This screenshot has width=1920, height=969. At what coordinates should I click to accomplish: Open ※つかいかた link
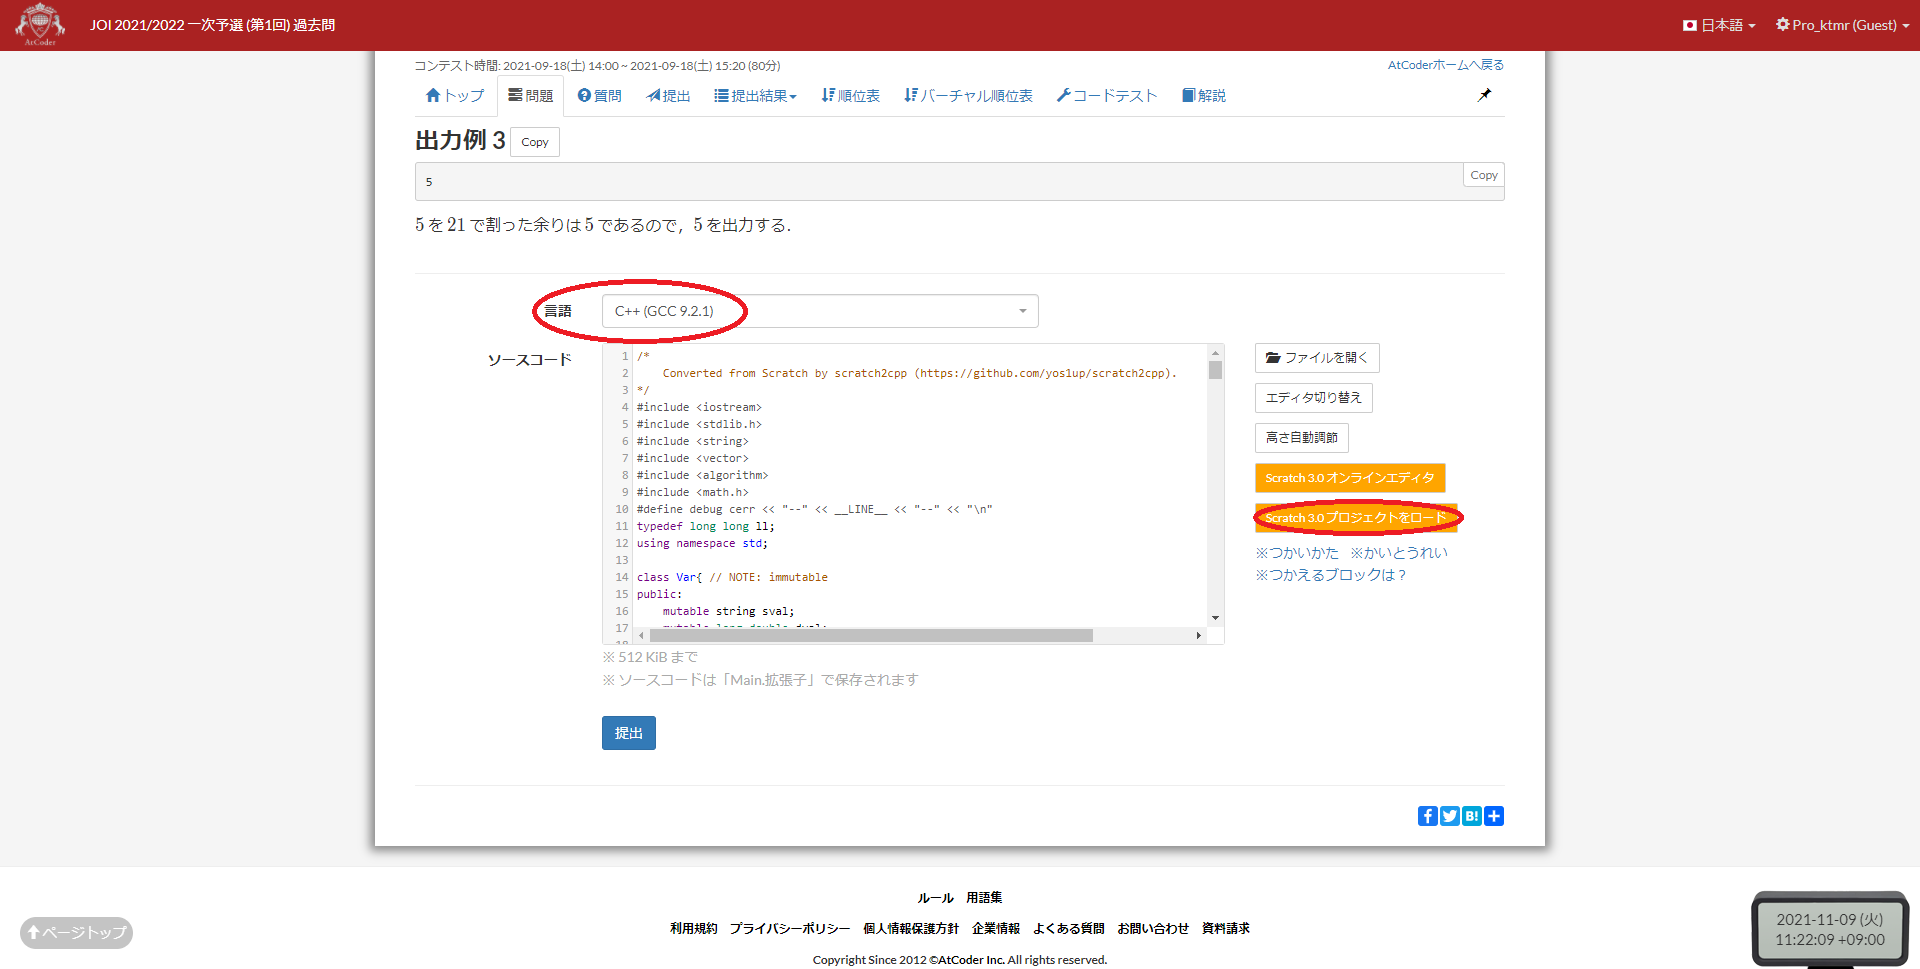coord(1296,553)
